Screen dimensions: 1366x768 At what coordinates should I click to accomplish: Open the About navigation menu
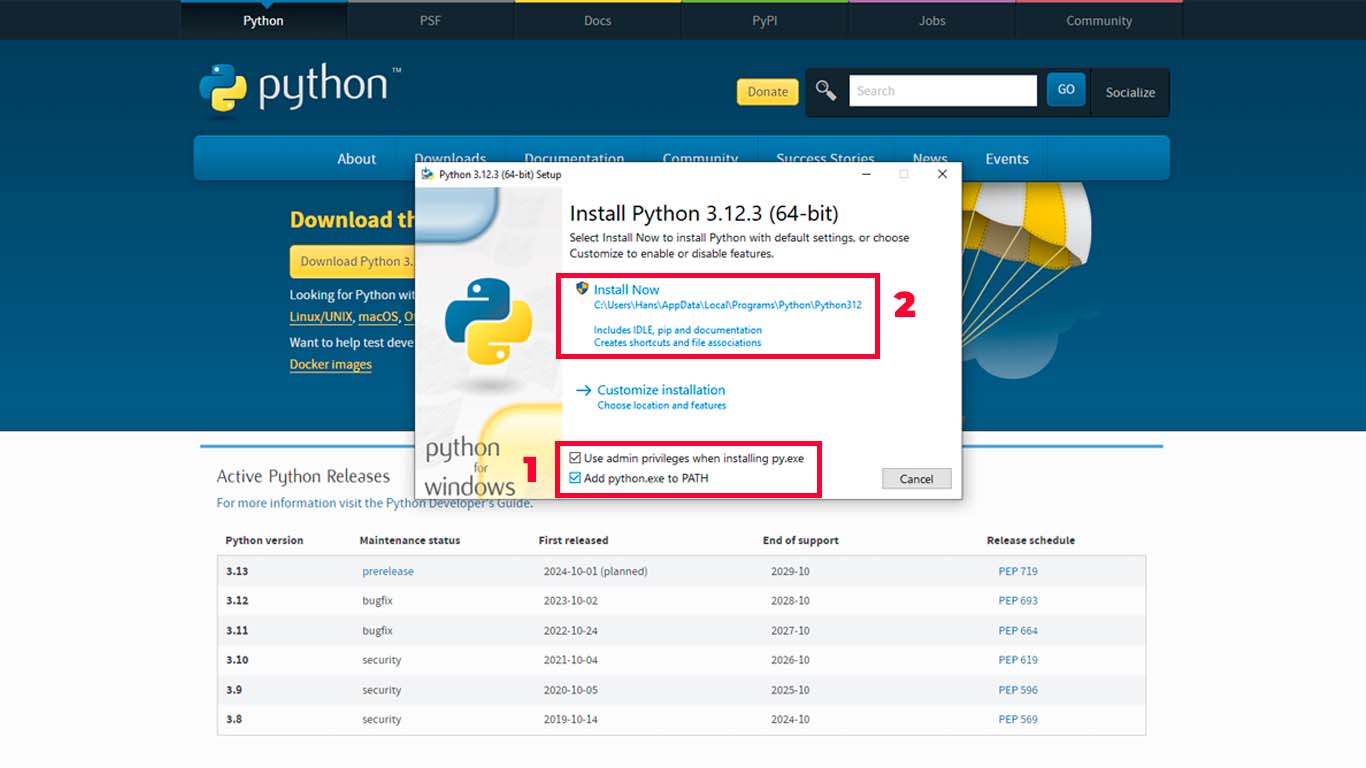tap(356, 159)
